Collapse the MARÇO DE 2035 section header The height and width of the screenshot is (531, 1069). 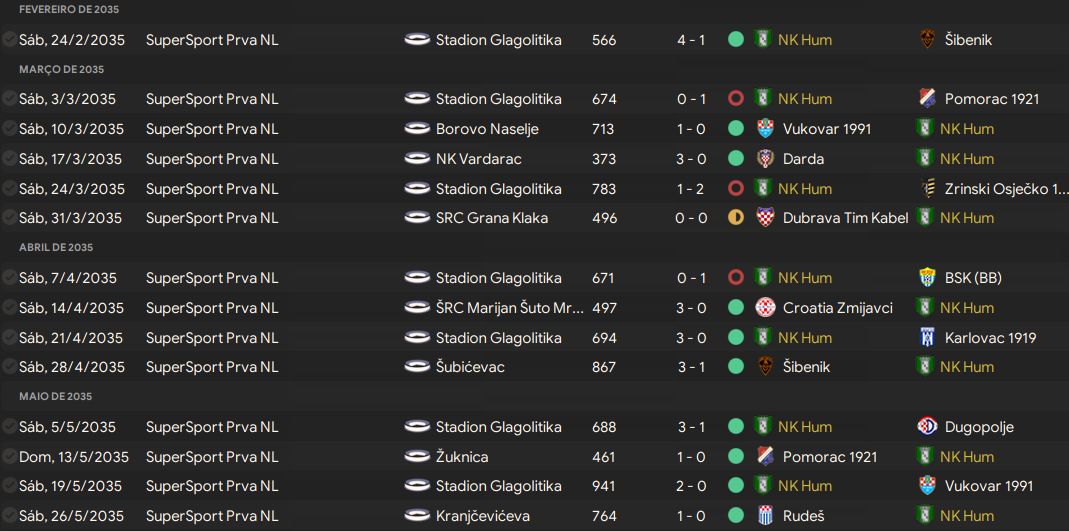tap(61, 70)
